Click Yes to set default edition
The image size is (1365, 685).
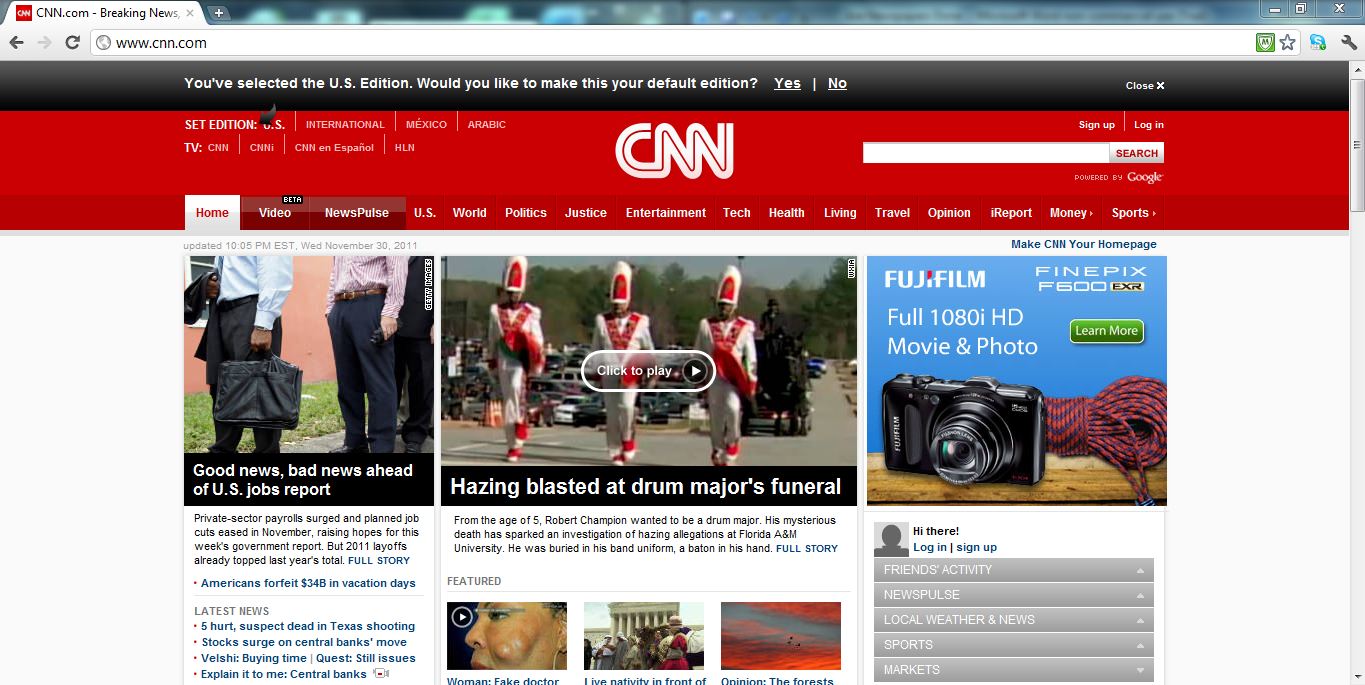[787, 83]
